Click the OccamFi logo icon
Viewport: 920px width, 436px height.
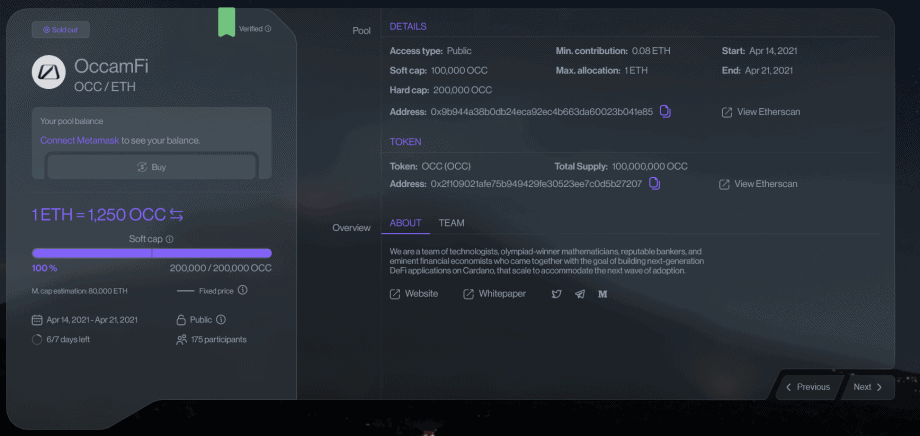48,72
